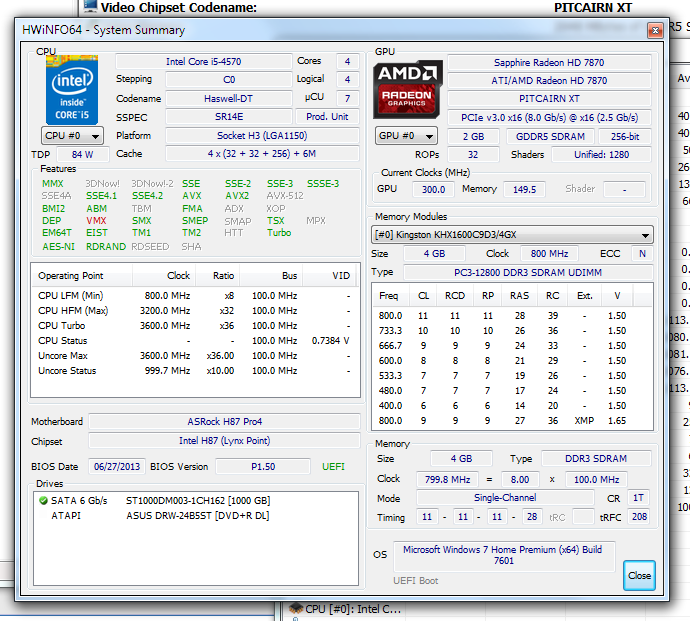Click the red VMX feature label
Image resolution: width=690 pixels, height=621 pixels.
coord(96,220)
